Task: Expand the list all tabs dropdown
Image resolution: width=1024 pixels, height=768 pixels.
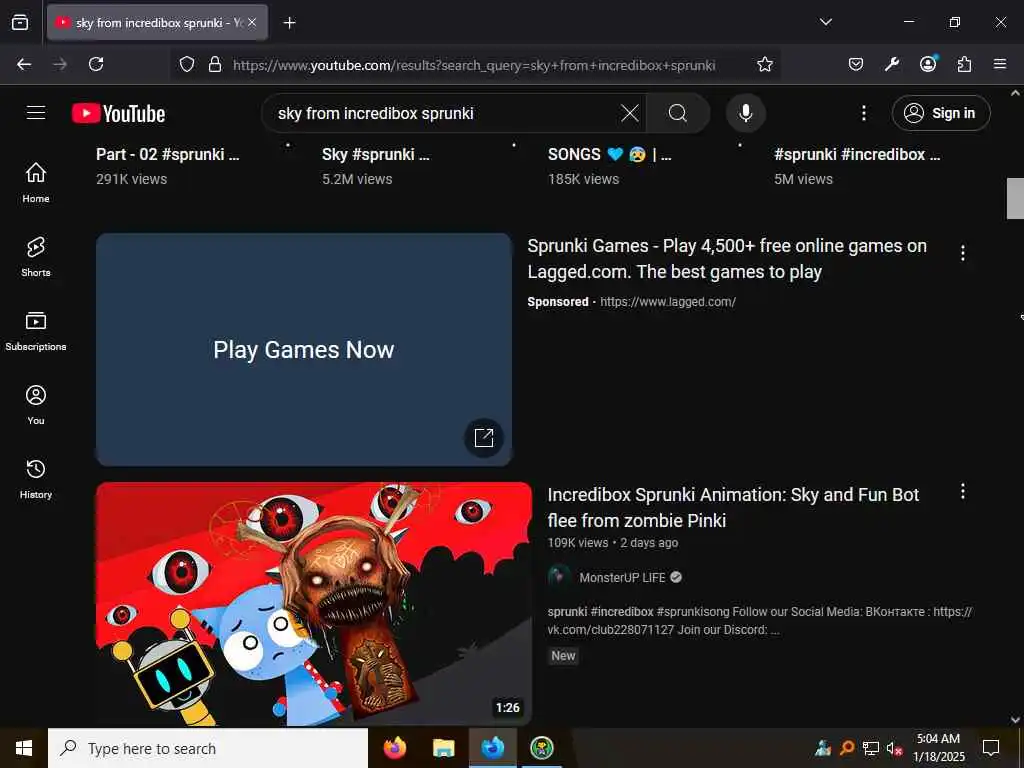Action: 825,22
